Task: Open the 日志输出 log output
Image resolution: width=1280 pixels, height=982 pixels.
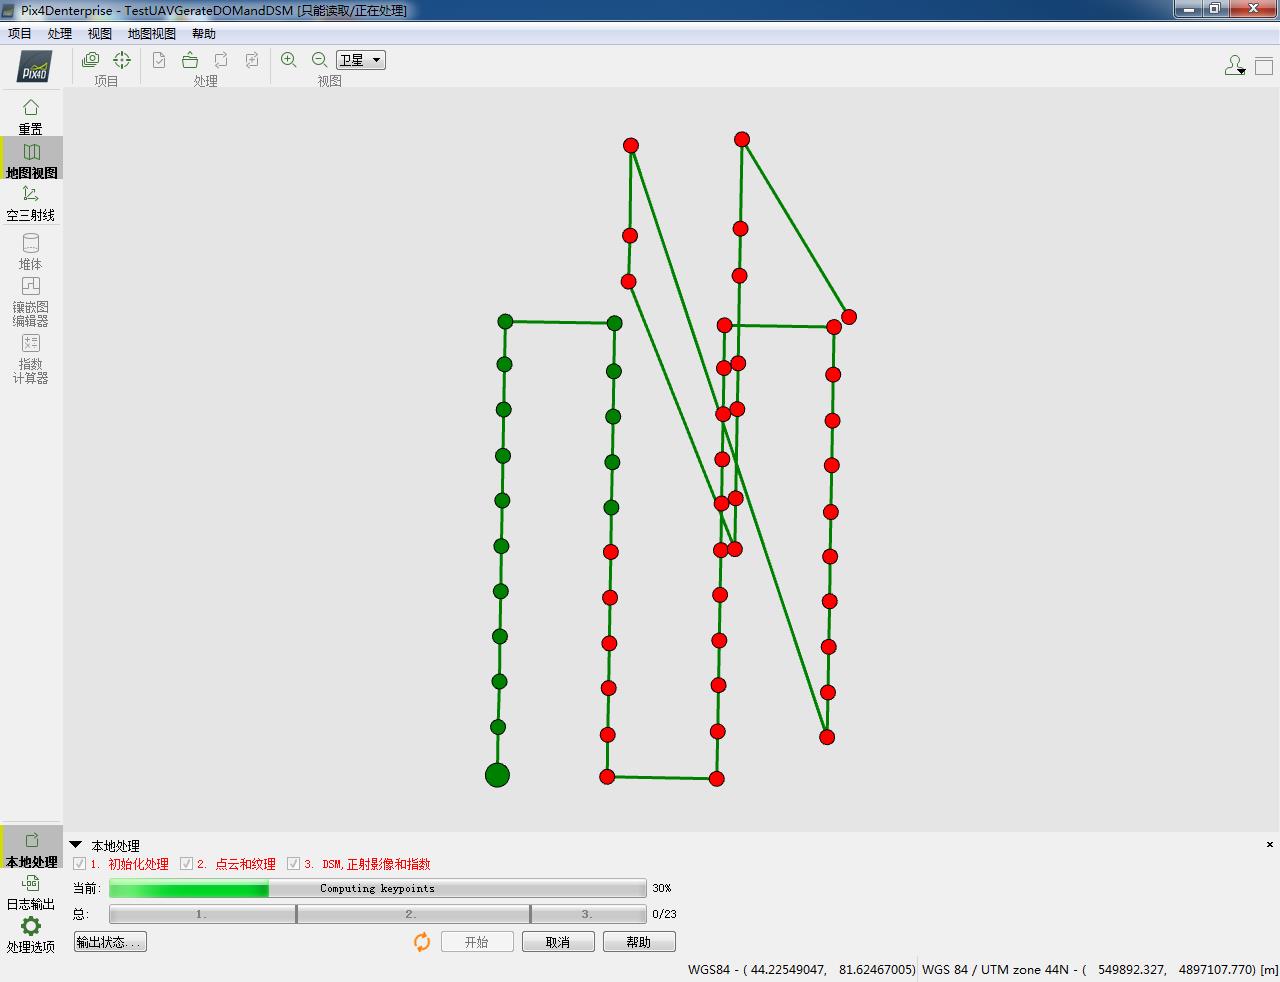Action: coord(31,892)
